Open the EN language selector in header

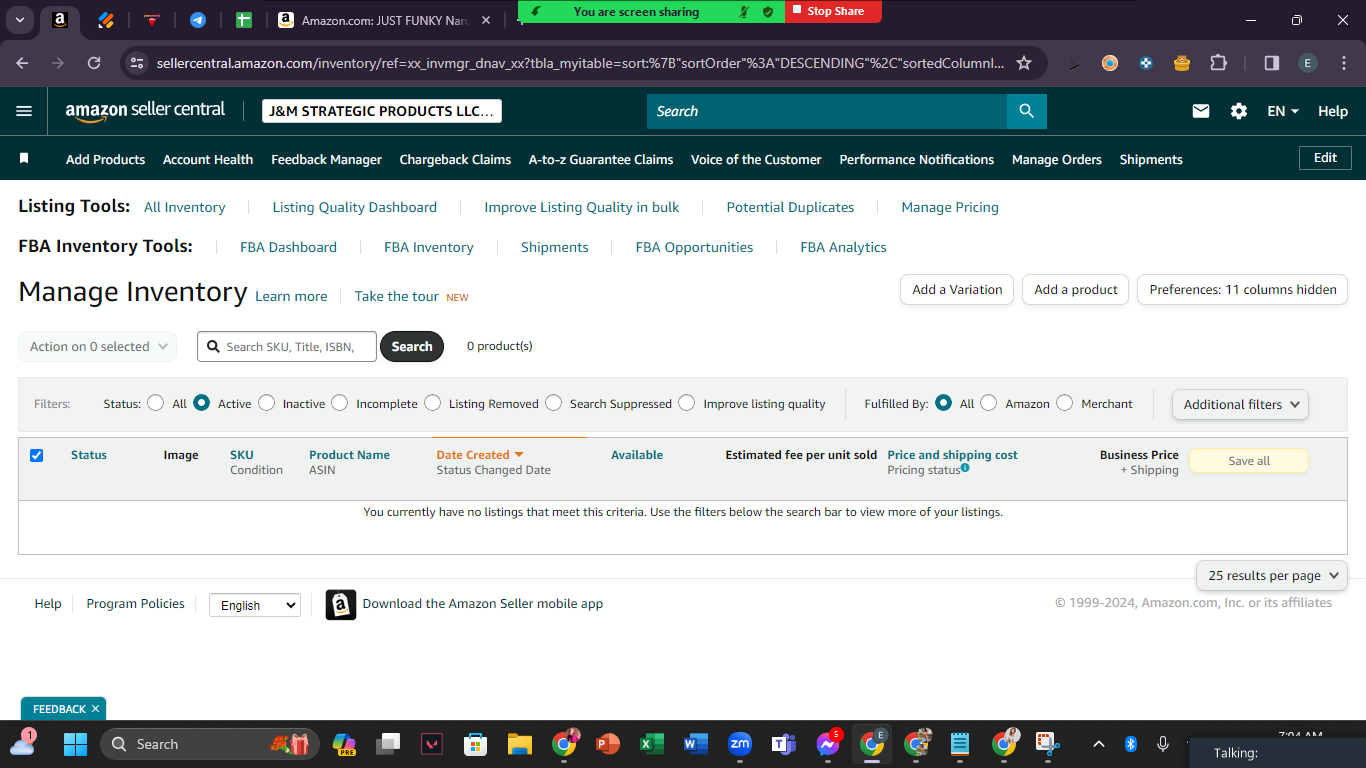[x=1283, y=111]
